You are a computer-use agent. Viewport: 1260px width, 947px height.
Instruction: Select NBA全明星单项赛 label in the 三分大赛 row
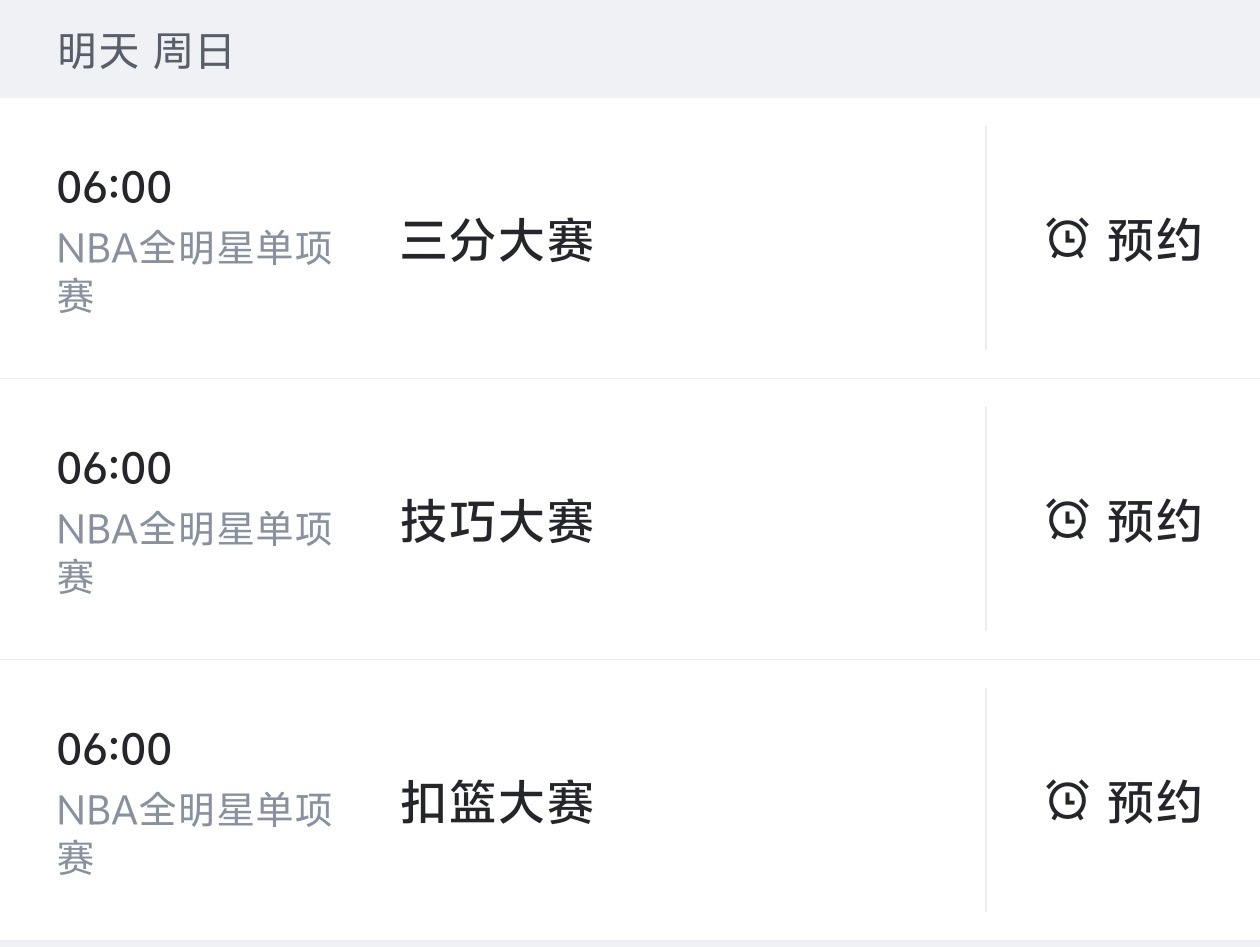click(x=194, y=250)
